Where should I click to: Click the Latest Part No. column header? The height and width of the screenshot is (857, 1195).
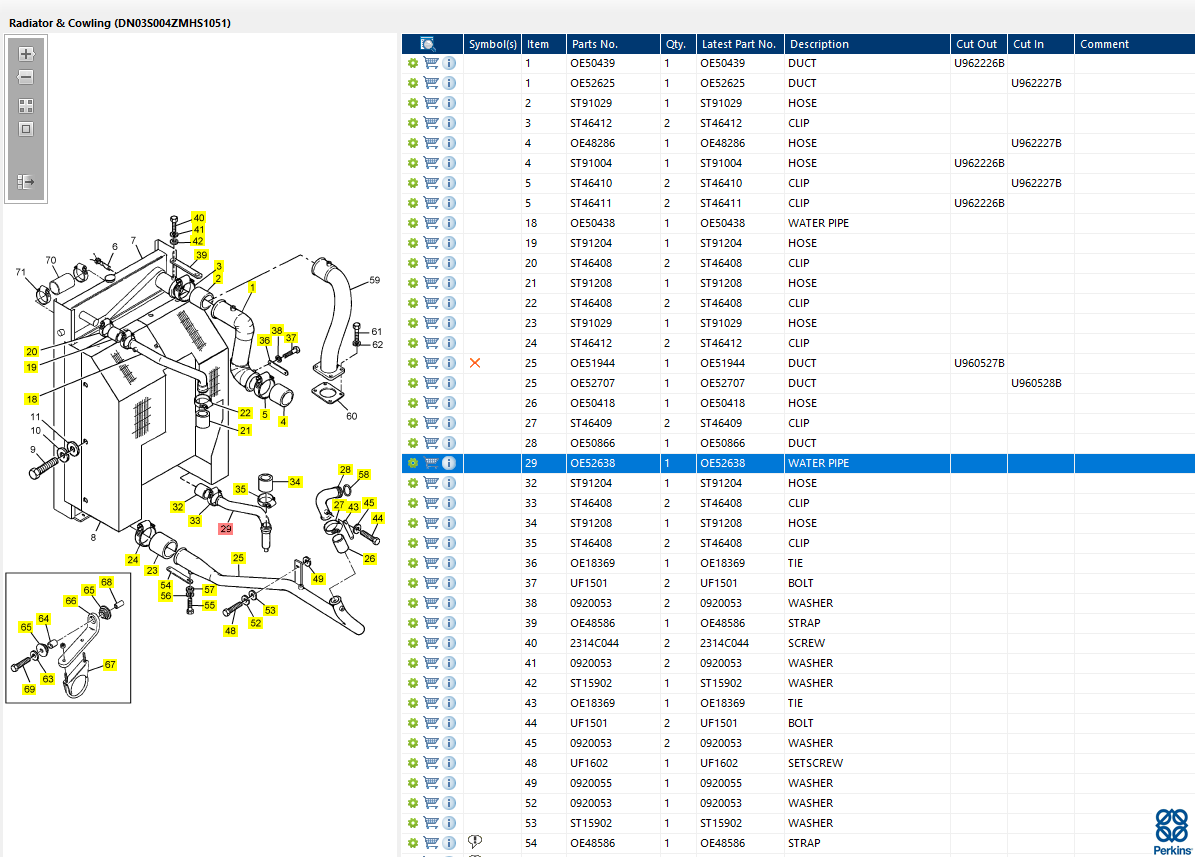click(x=739, y=44)
